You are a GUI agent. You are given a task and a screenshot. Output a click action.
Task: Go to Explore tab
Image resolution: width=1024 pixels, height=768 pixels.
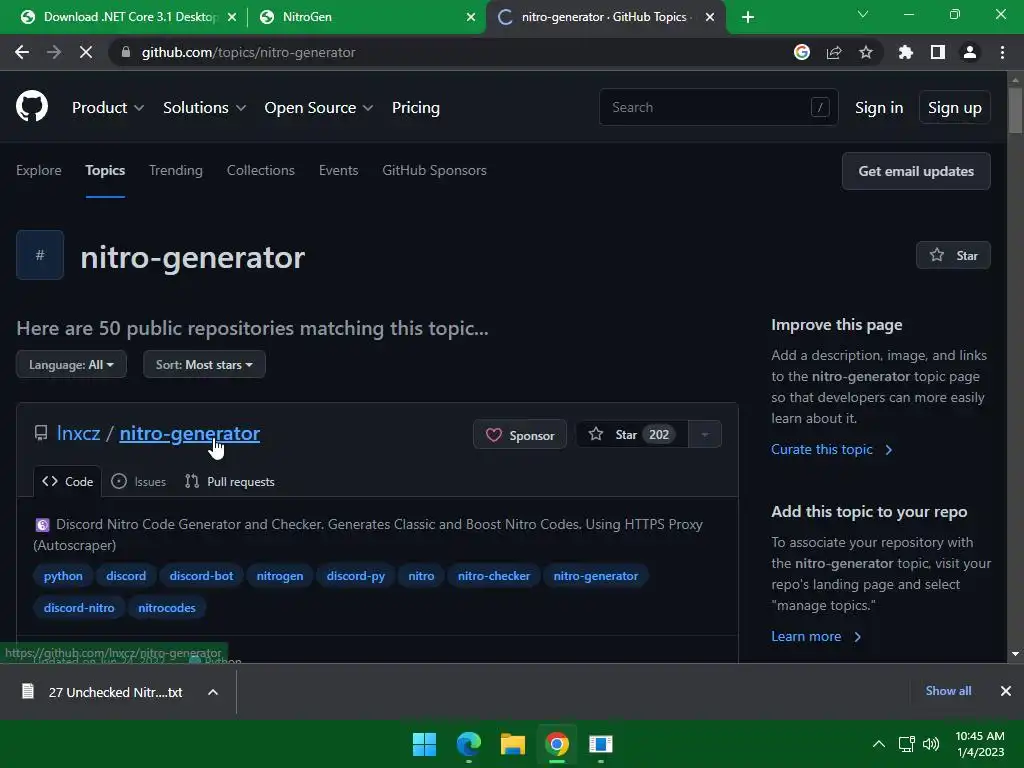pos(39,170)
